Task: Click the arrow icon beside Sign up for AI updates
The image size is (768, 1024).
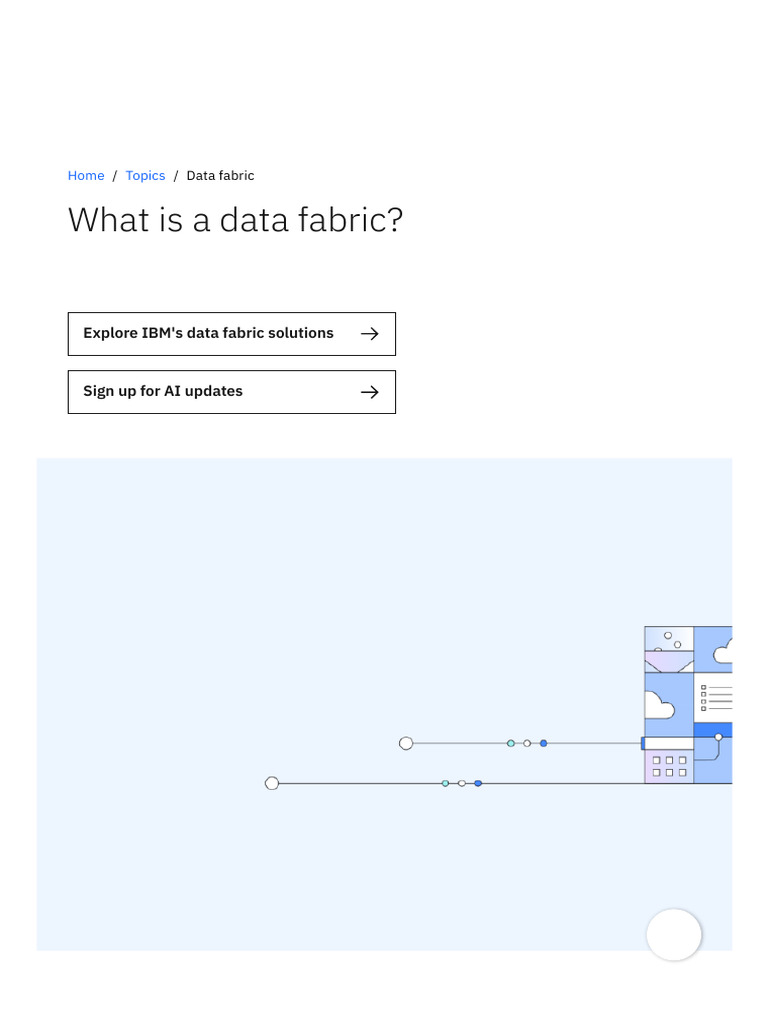Action: 369,392
